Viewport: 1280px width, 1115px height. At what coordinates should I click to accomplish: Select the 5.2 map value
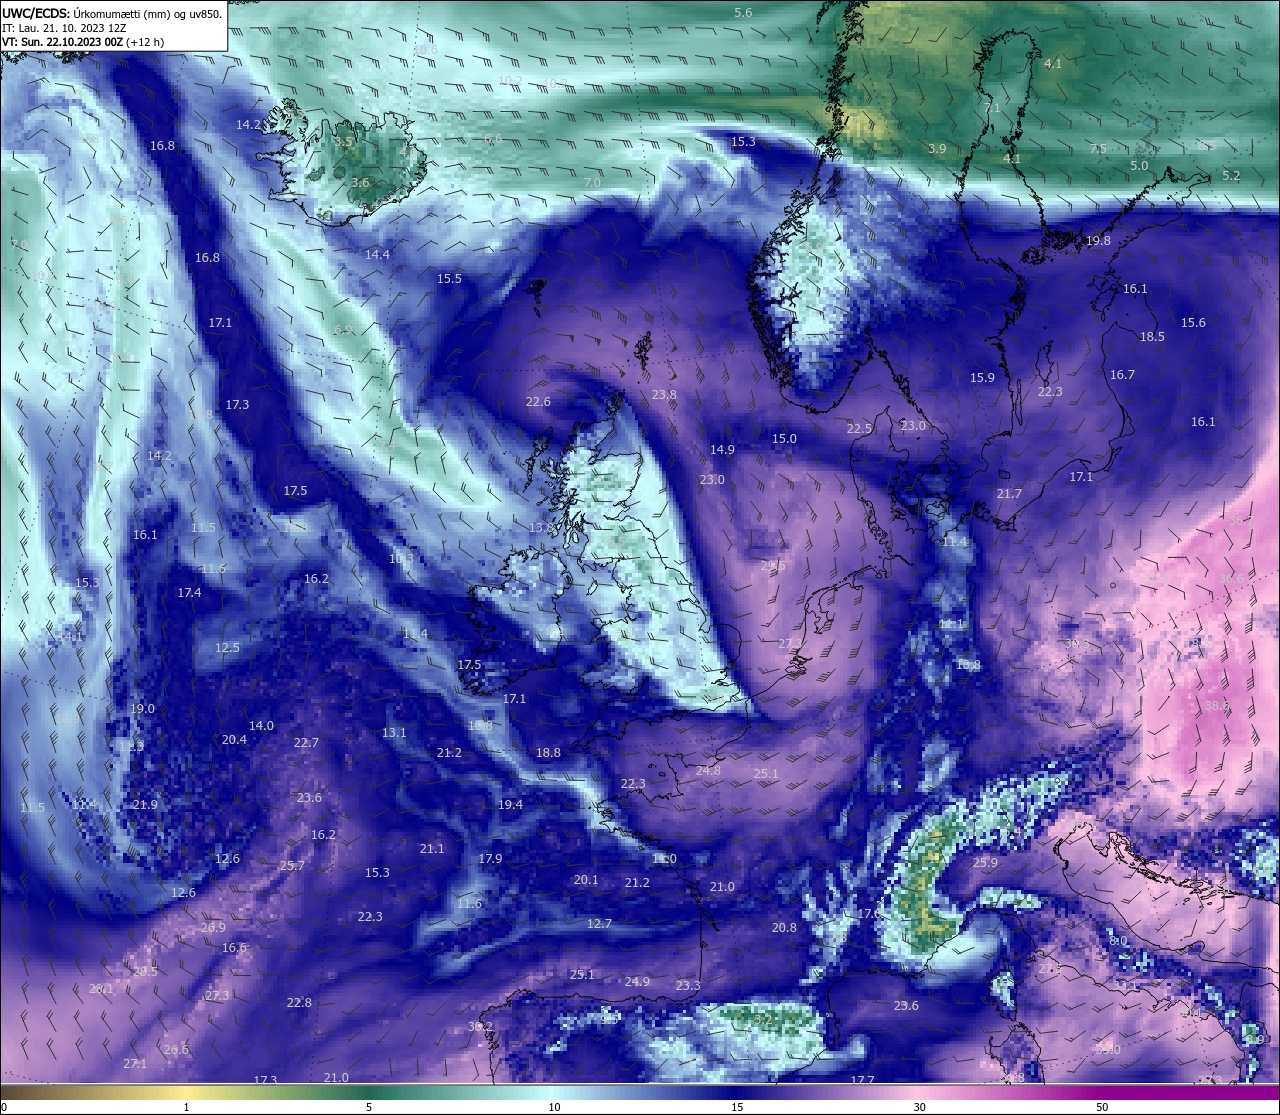pos(1231,176)
